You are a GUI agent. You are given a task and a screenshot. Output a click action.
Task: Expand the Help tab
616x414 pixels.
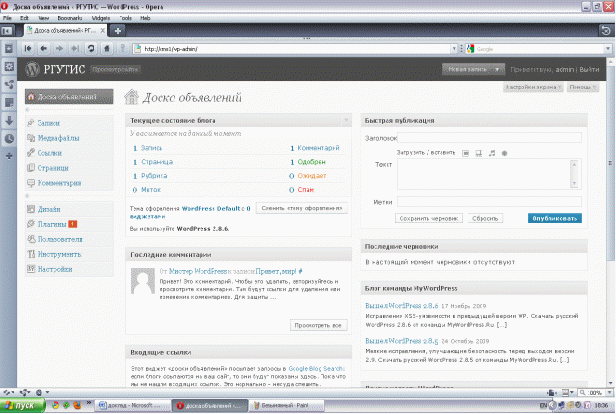click(x=583, y=87)
